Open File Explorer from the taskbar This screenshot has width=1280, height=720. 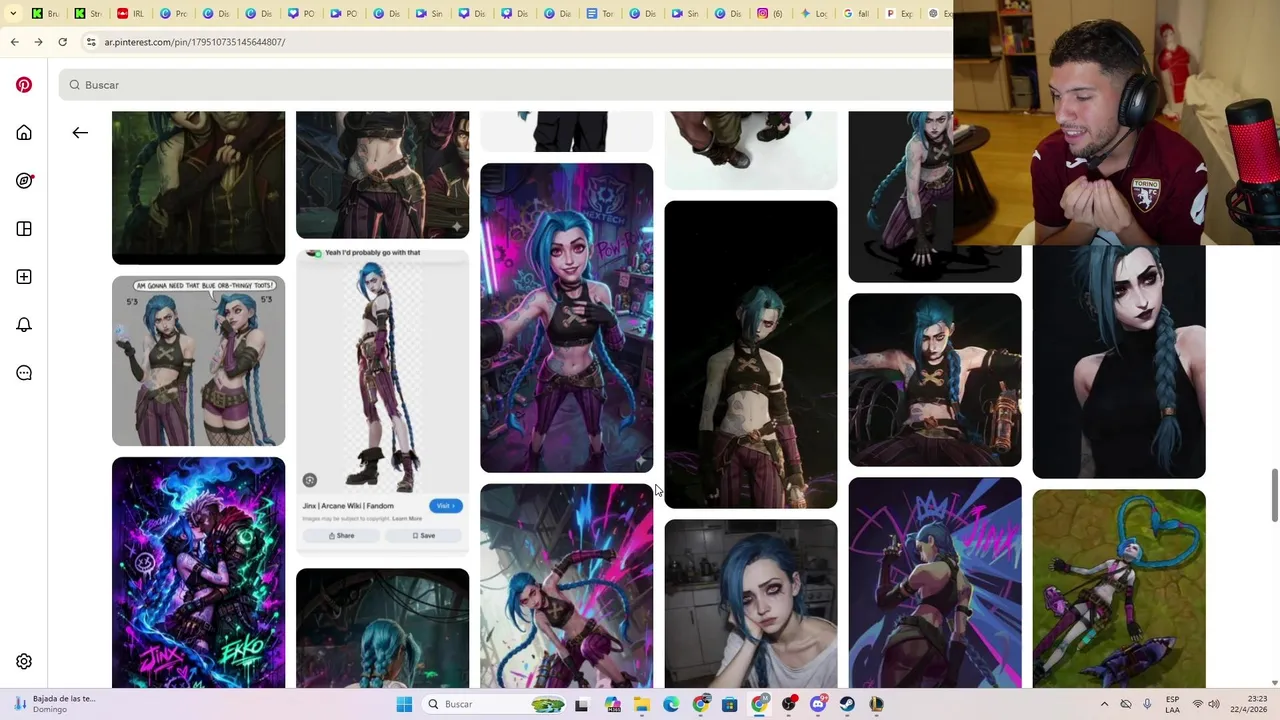pos(641,704)
